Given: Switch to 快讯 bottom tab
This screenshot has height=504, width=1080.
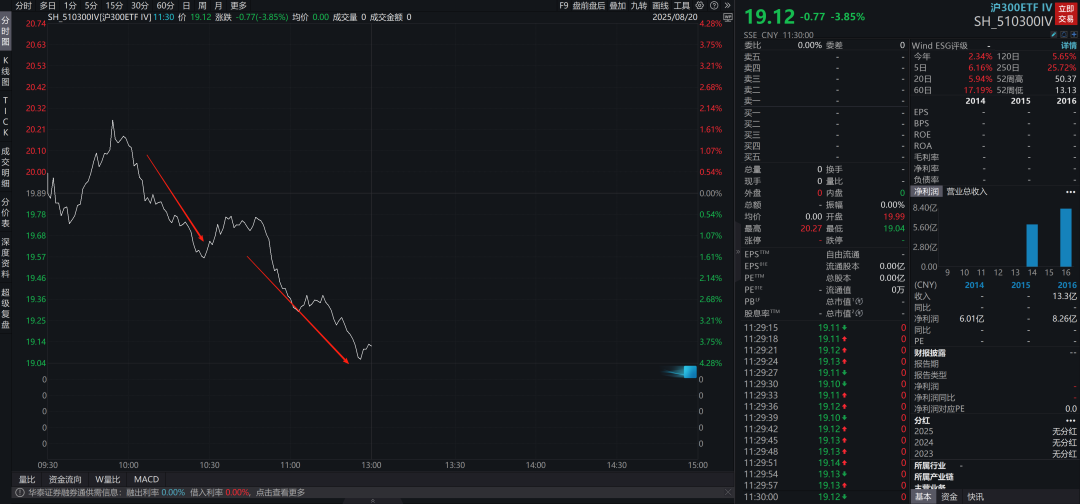Looking at the screenshot, I should 975,496.
